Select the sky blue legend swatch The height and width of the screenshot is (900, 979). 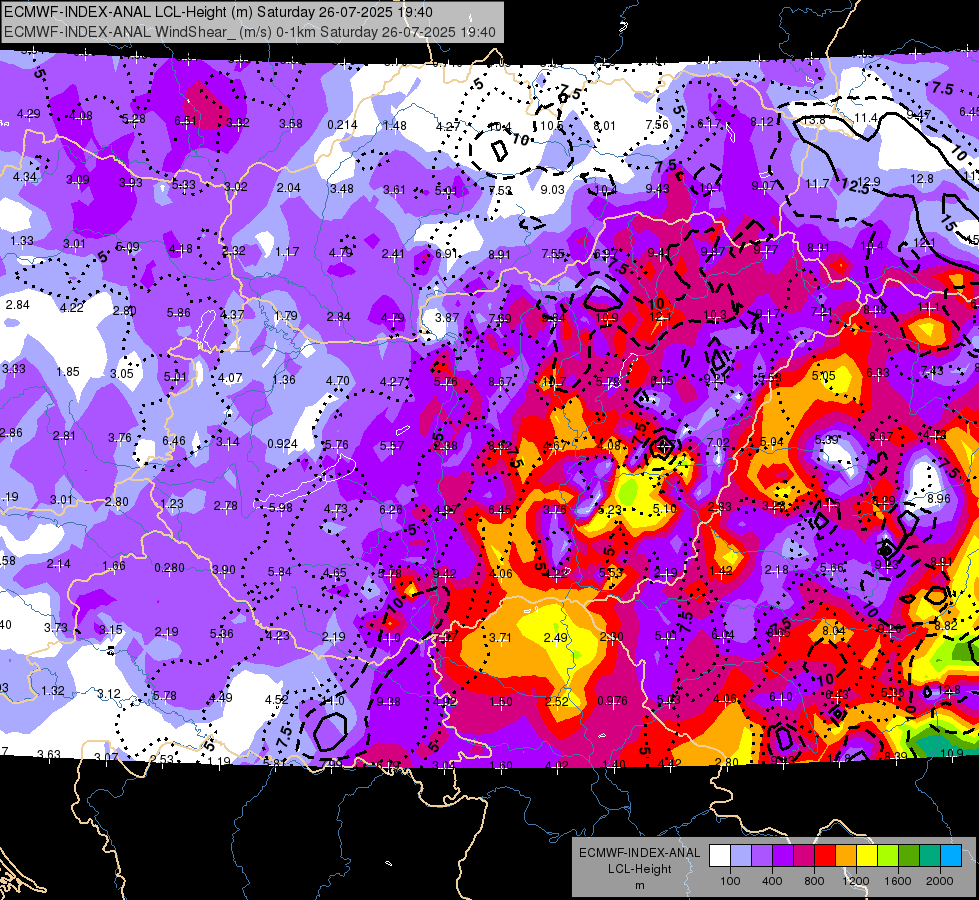[951, 856]
